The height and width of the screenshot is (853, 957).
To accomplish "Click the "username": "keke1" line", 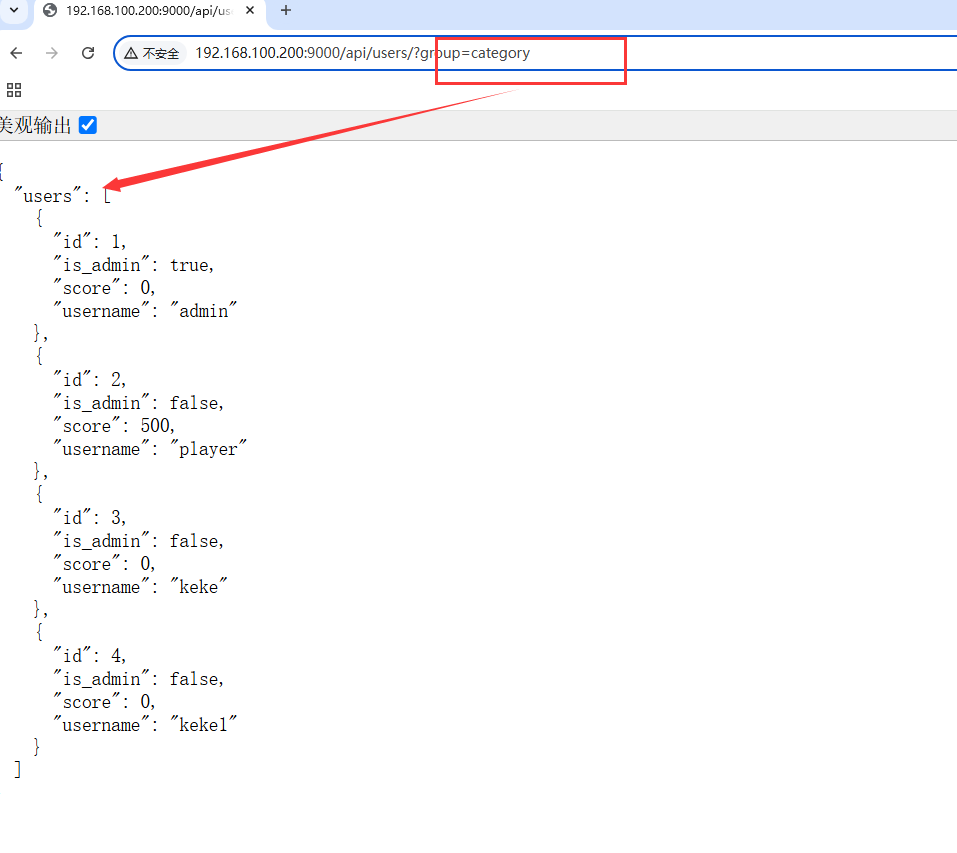I will [x=145, y=725].
